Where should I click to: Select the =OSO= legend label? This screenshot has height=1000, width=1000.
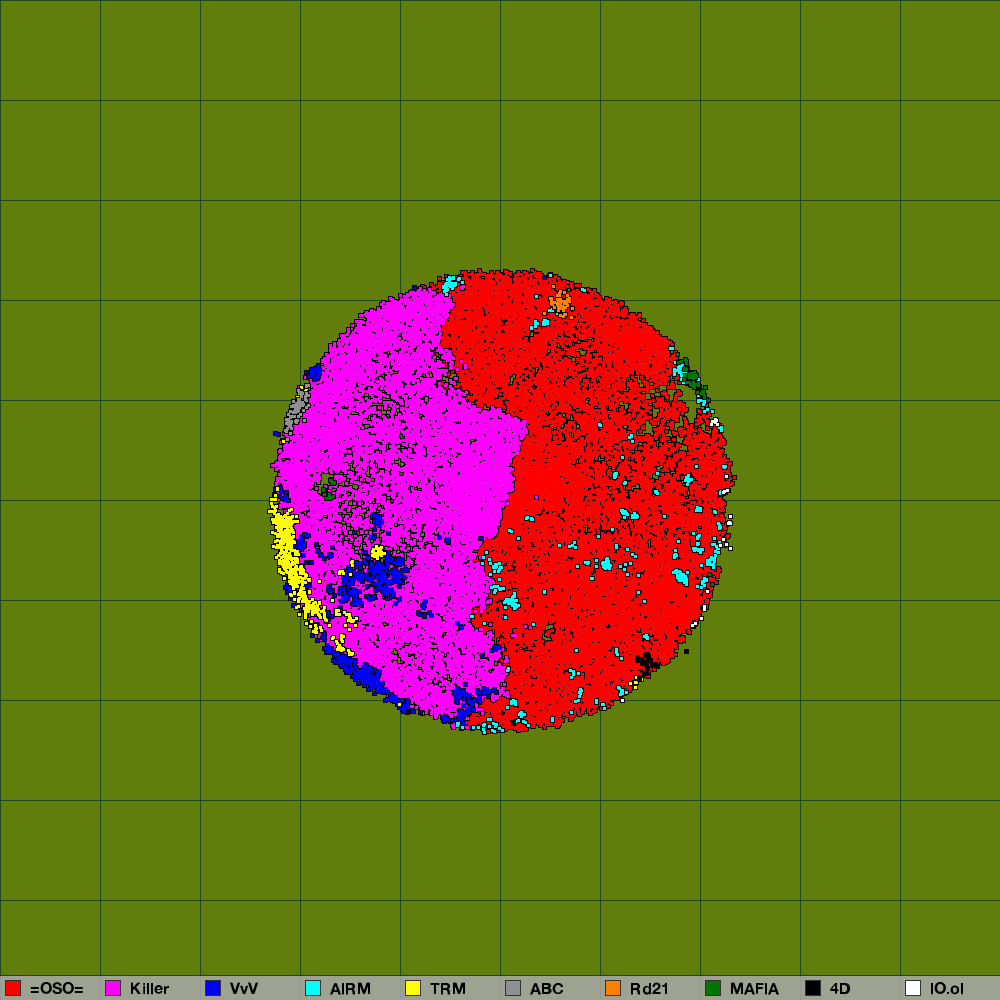57,989
